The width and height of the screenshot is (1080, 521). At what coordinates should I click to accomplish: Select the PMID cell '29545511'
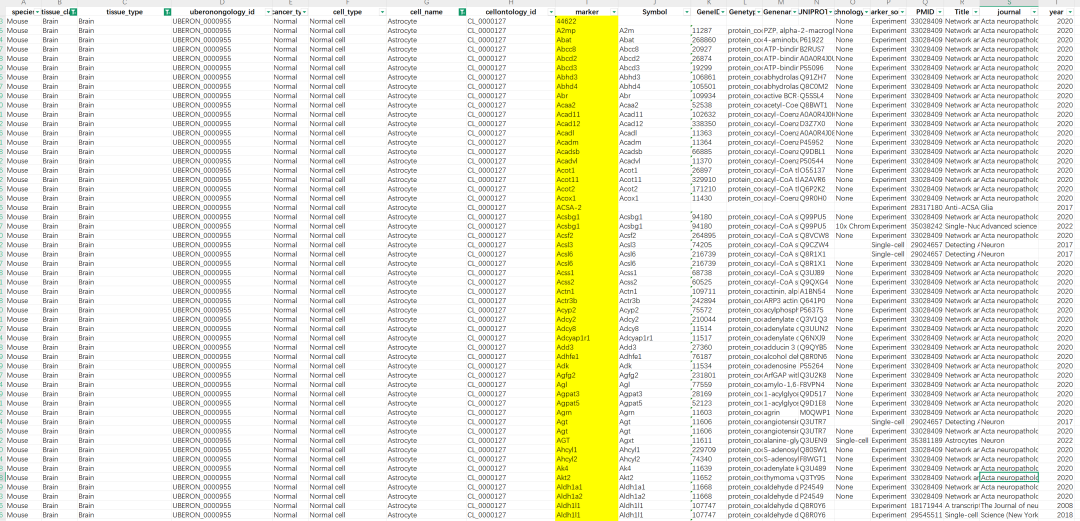coord(924,514)
